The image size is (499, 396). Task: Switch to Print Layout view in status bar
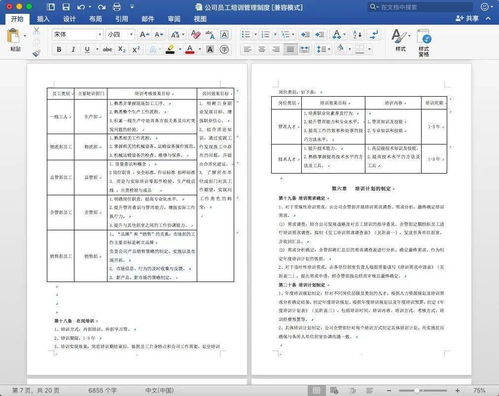[316, 390]
